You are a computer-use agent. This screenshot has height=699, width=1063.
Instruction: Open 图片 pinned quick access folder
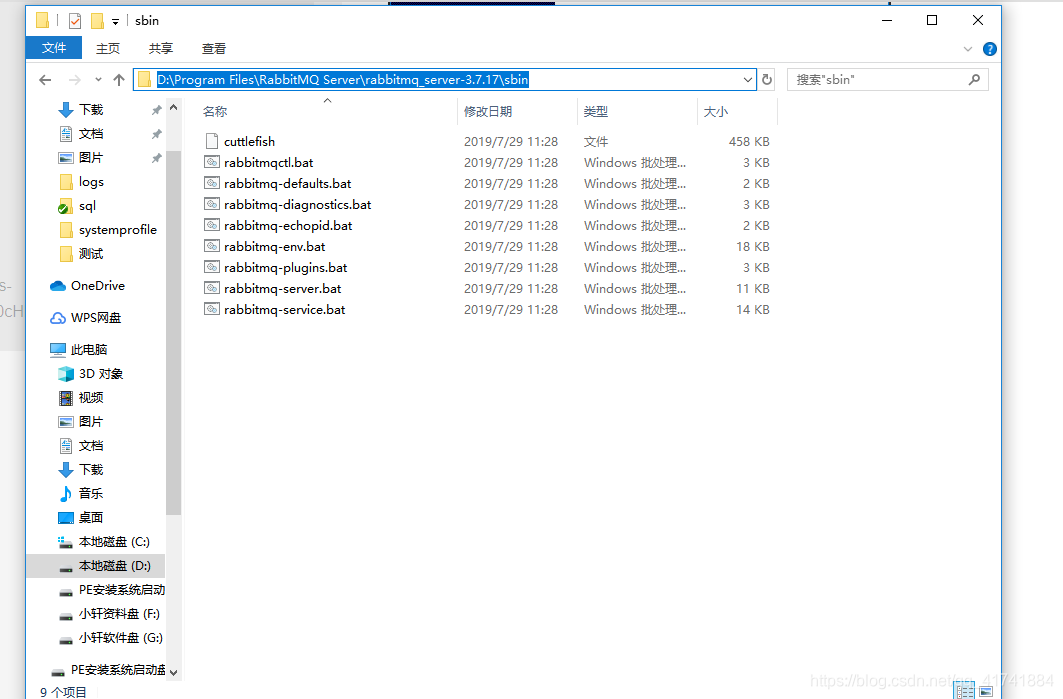tap(91, 158)
